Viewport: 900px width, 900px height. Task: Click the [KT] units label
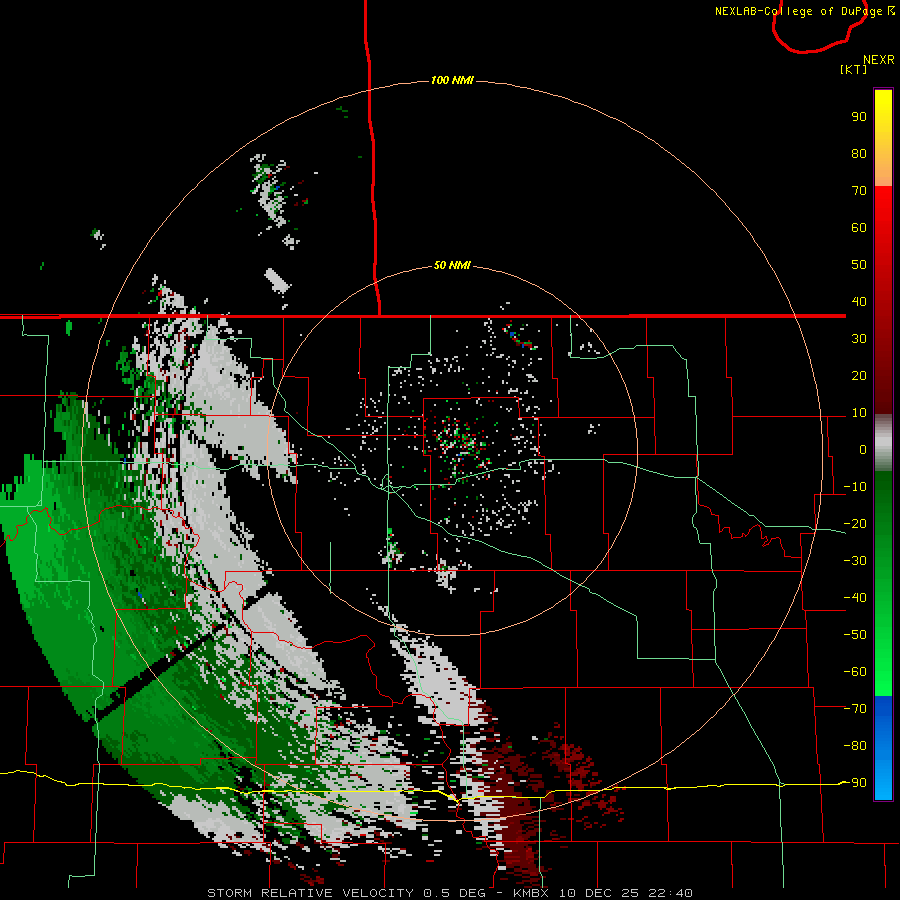click(854, 69)
